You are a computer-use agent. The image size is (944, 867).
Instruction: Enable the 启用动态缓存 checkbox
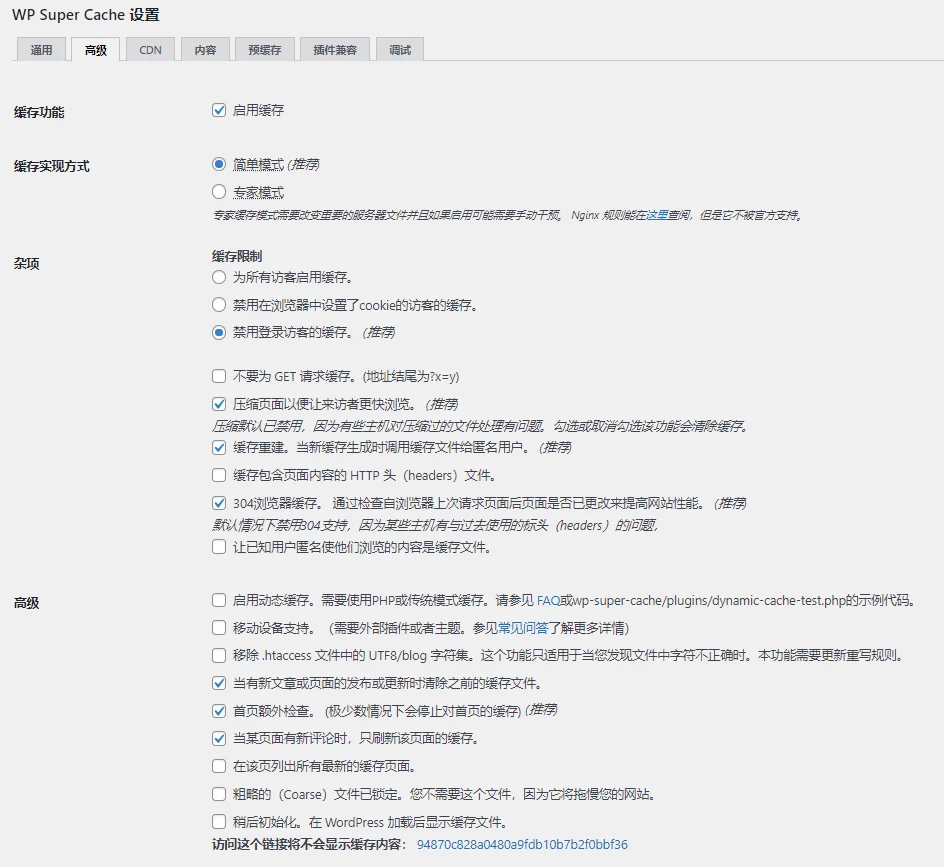click(x=219, y=600)
